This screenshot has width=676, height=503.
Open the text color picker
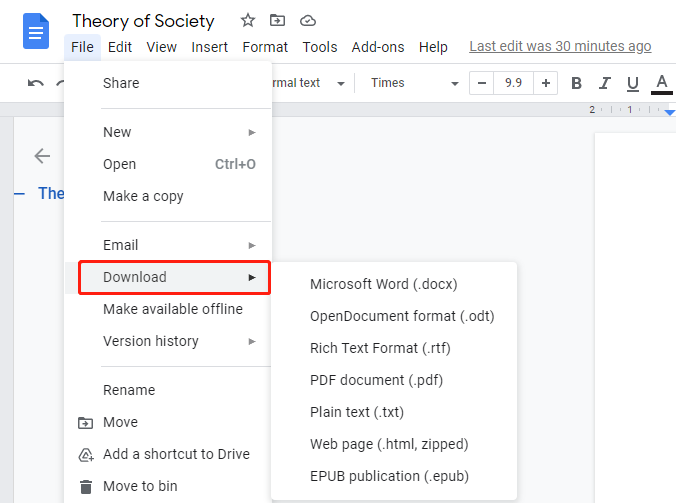coord(661,84)
